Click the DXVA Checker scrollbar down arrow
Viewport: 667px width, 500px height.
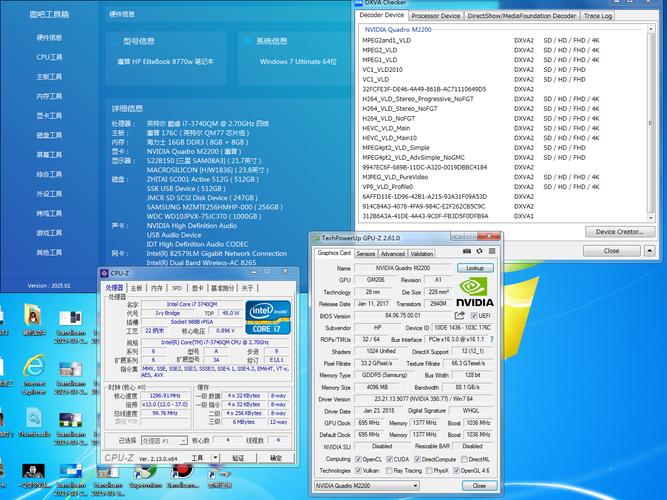(651, 217)
